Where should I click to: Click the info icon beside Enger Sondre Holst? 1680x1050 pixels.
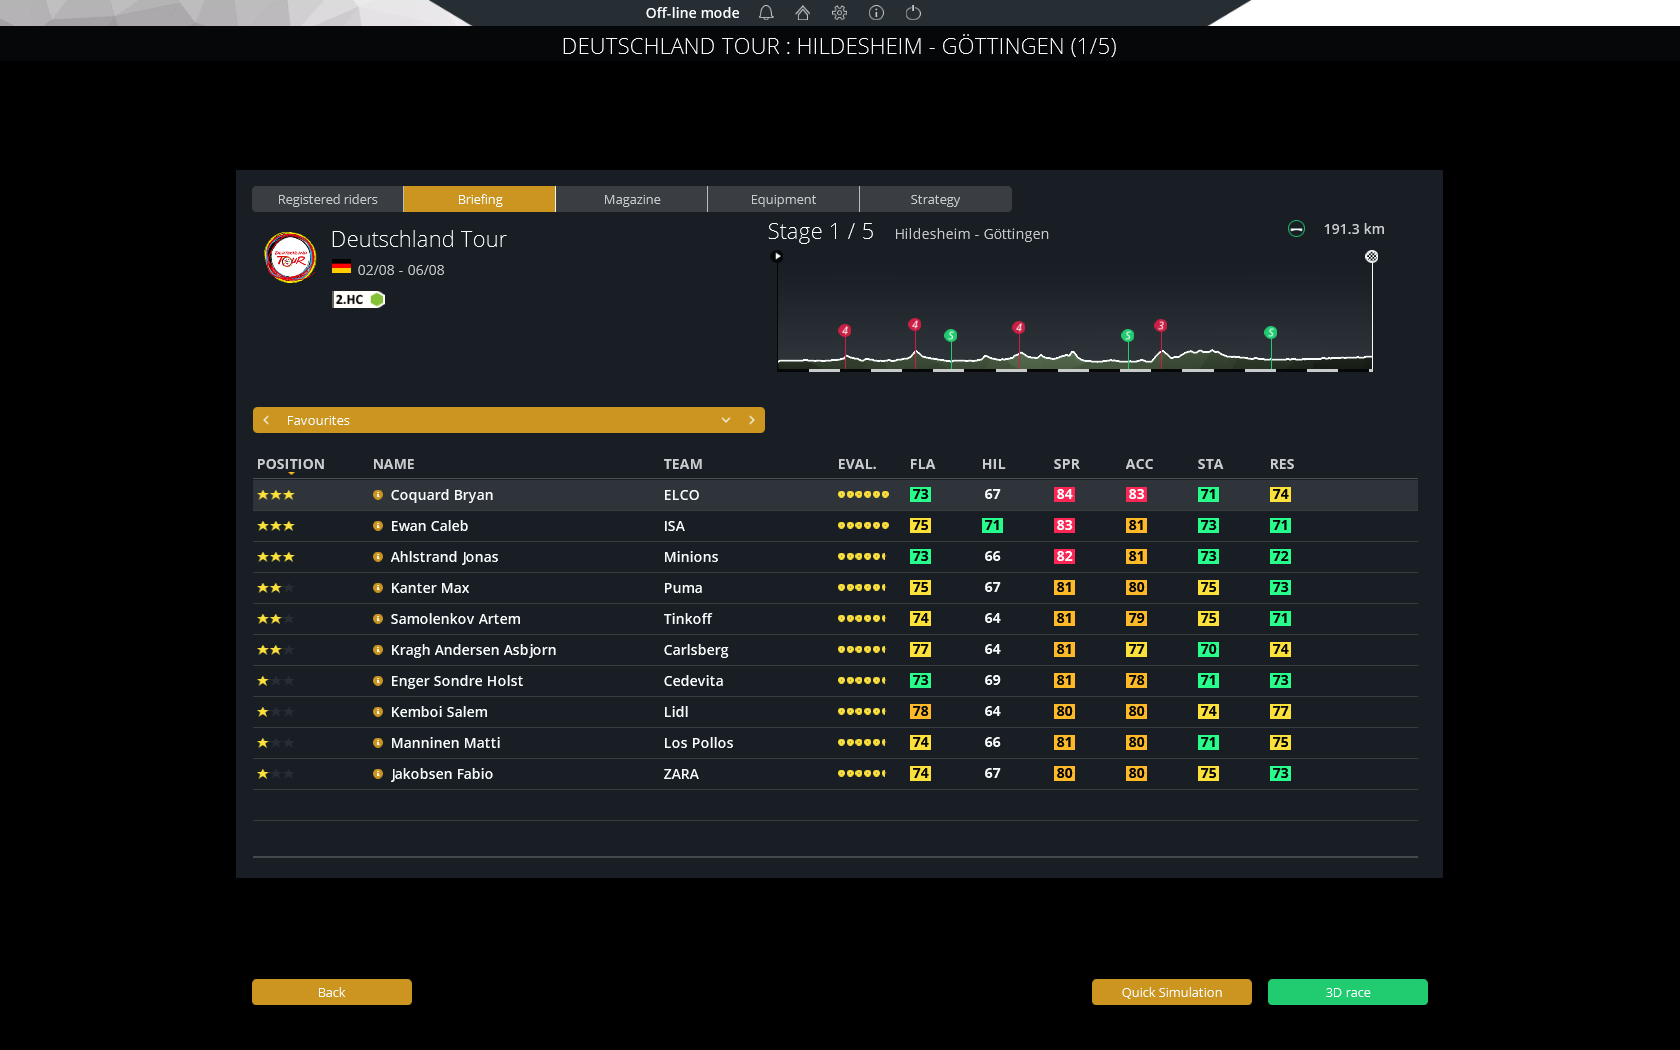tap(378, 681)
